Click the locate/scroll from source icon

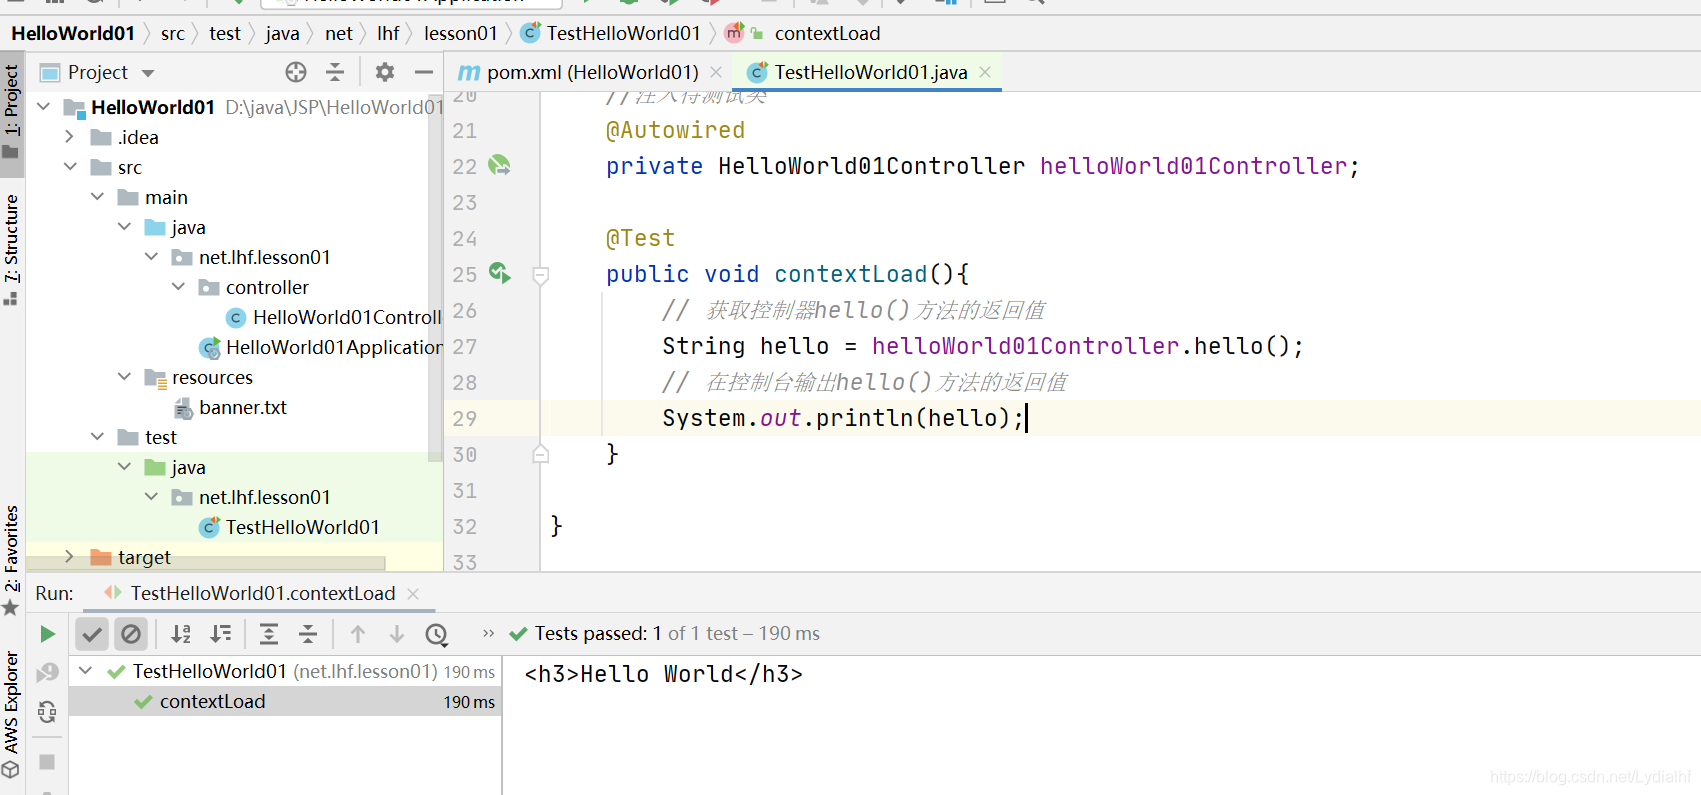[x=295, y=72]
